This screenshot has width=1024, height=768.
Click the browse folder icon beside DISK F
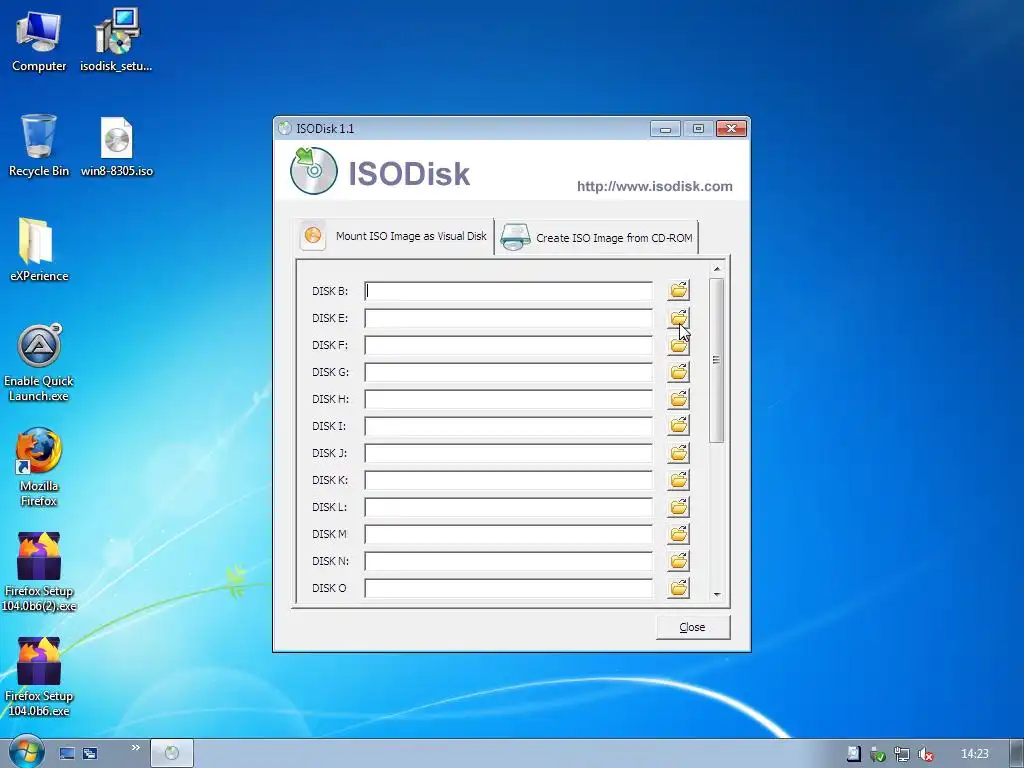click(x=679, y=345)
